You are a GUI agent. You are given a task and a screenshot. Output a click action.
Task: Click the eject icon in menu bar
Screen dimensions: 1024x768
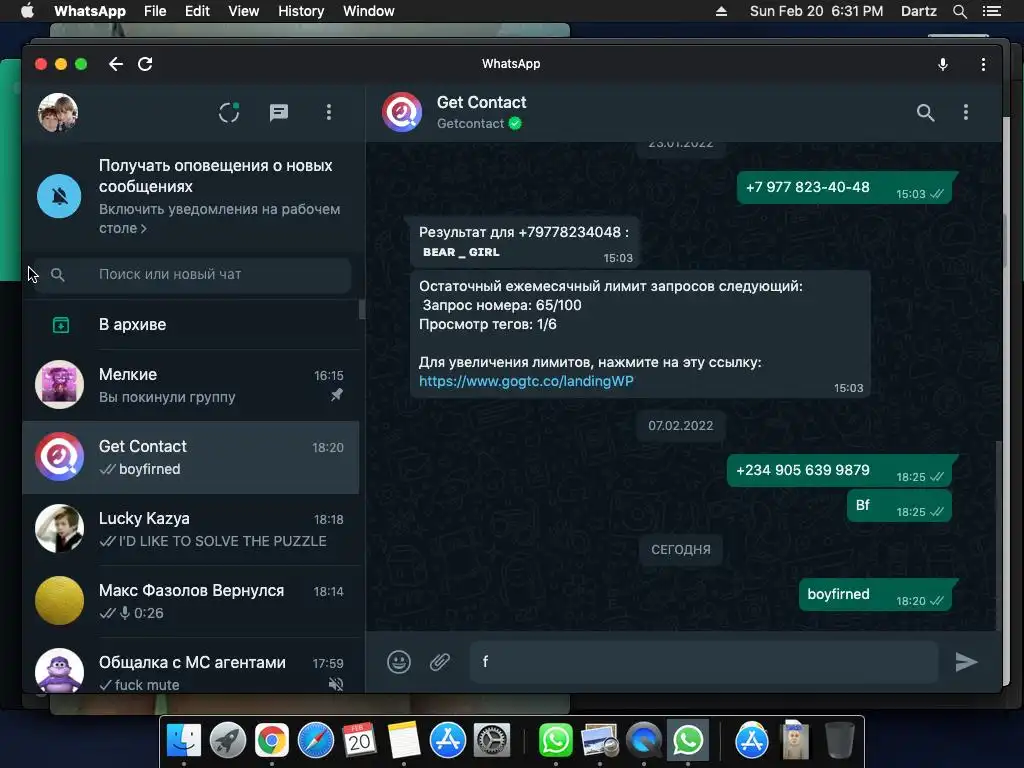(x=722, y=11)
